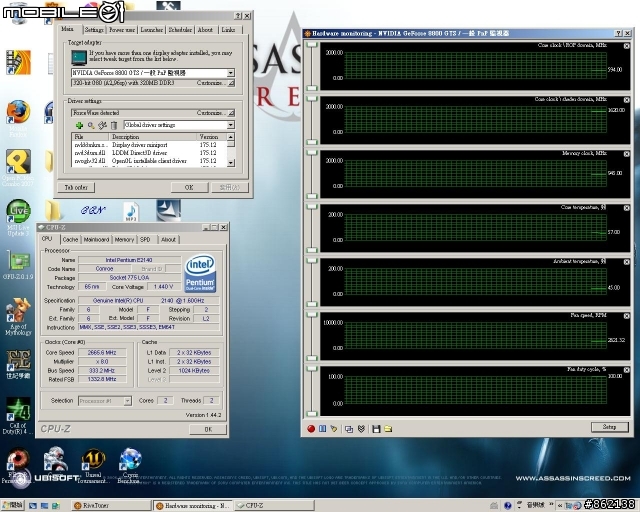Open the SPD tab in CPU-Z
This screenshot has height=512, width=640.
(x=145, y=240)
